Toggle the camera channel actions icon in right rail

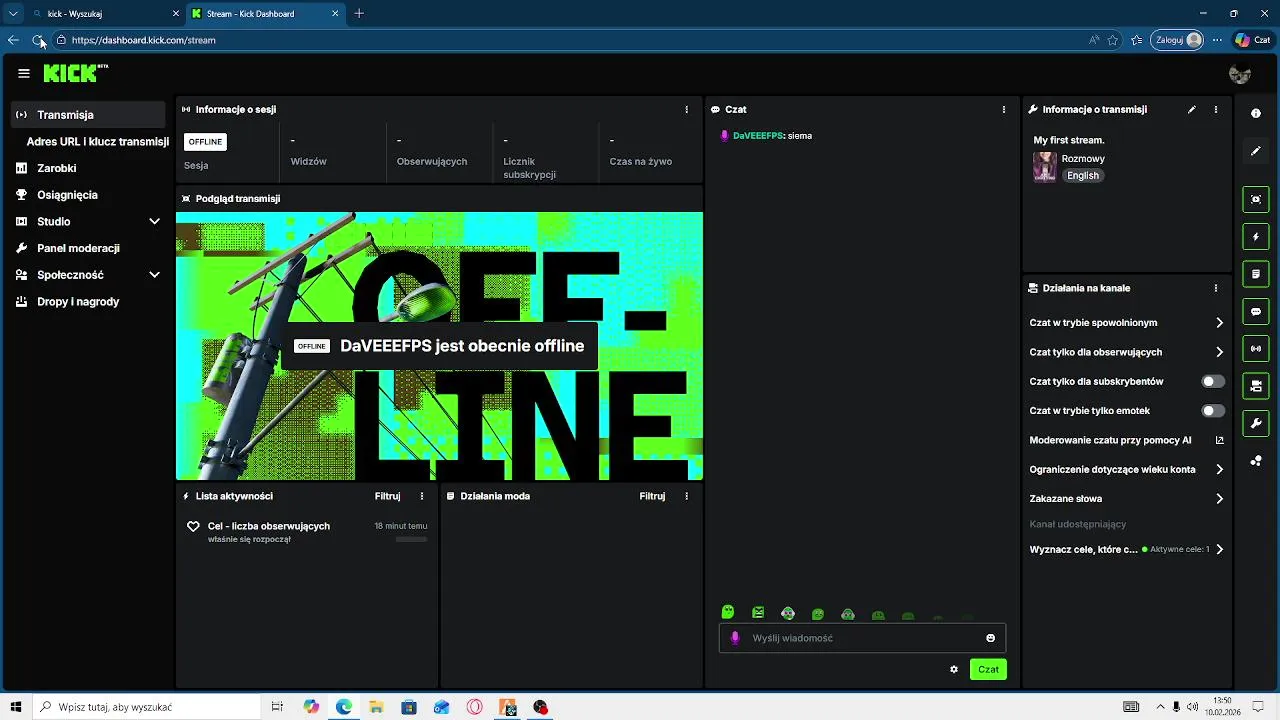tap(1256, 386)
